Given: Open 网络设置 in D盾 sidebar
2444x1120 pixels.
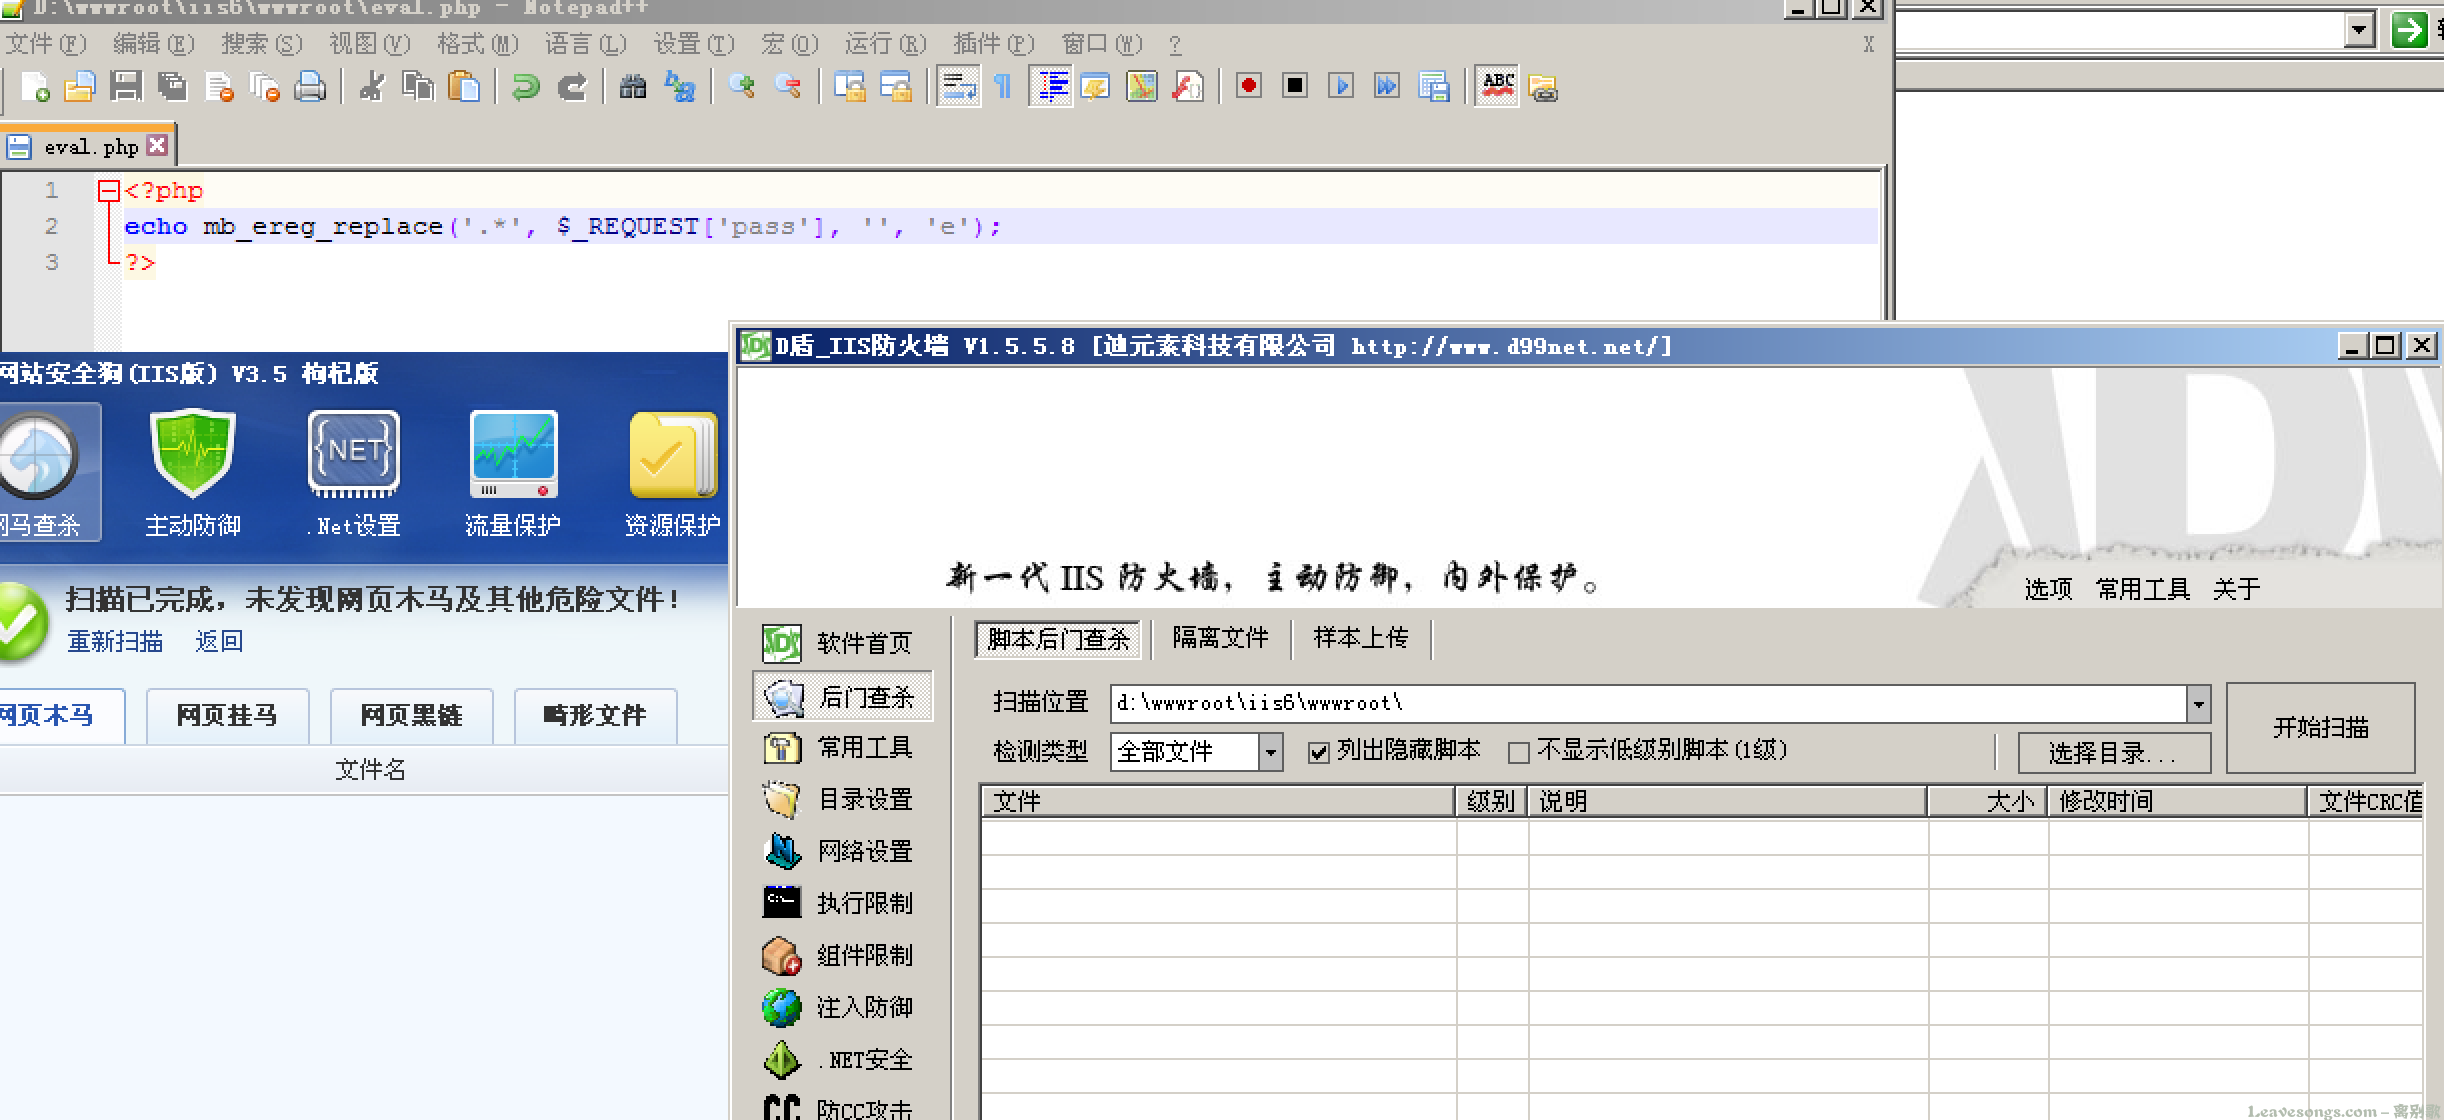Looking at the screenshot, I should point(842,852).
